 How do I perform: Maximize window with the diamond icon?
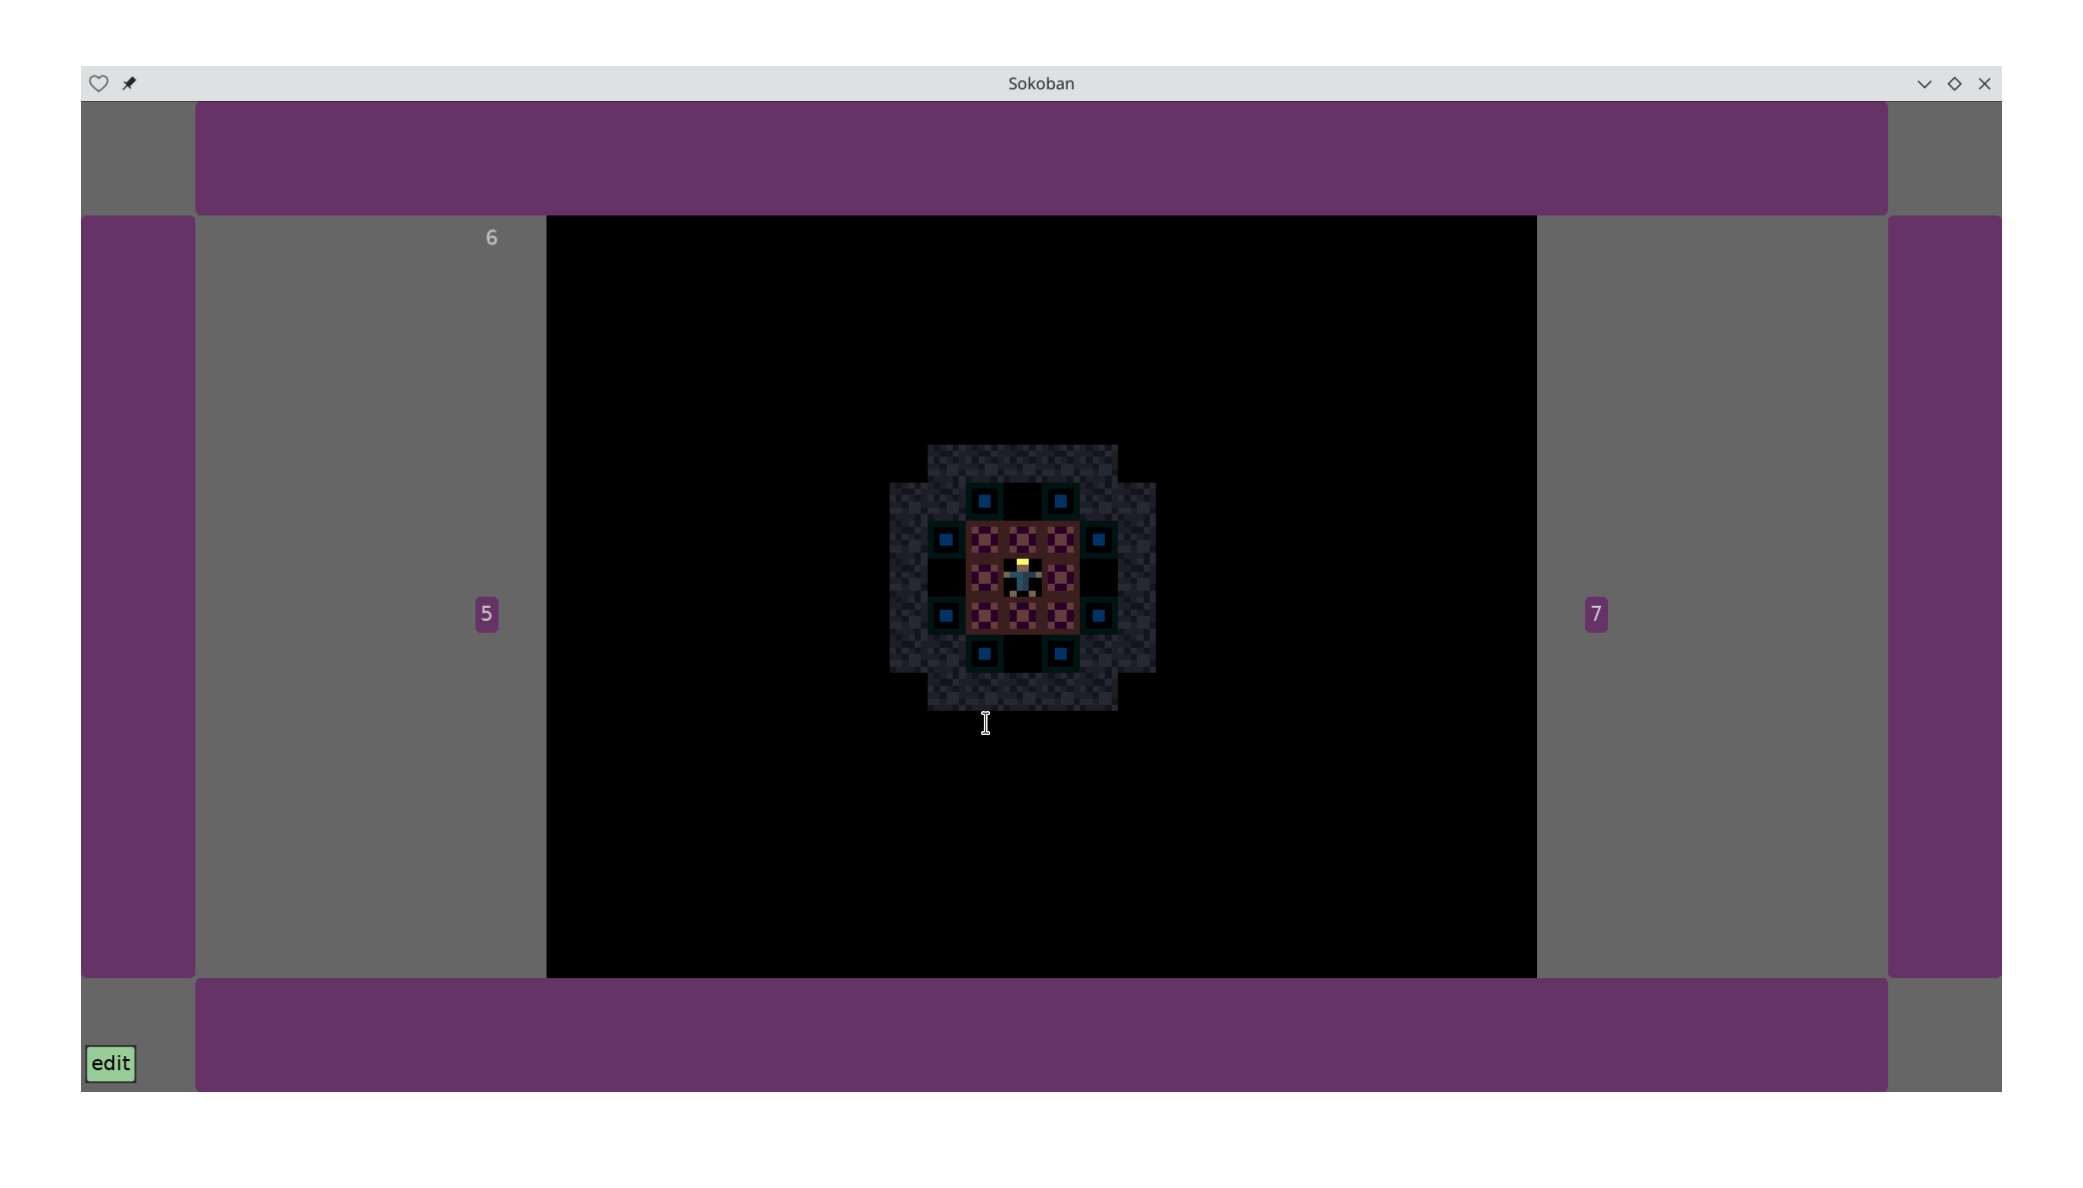coord(1954,84)
